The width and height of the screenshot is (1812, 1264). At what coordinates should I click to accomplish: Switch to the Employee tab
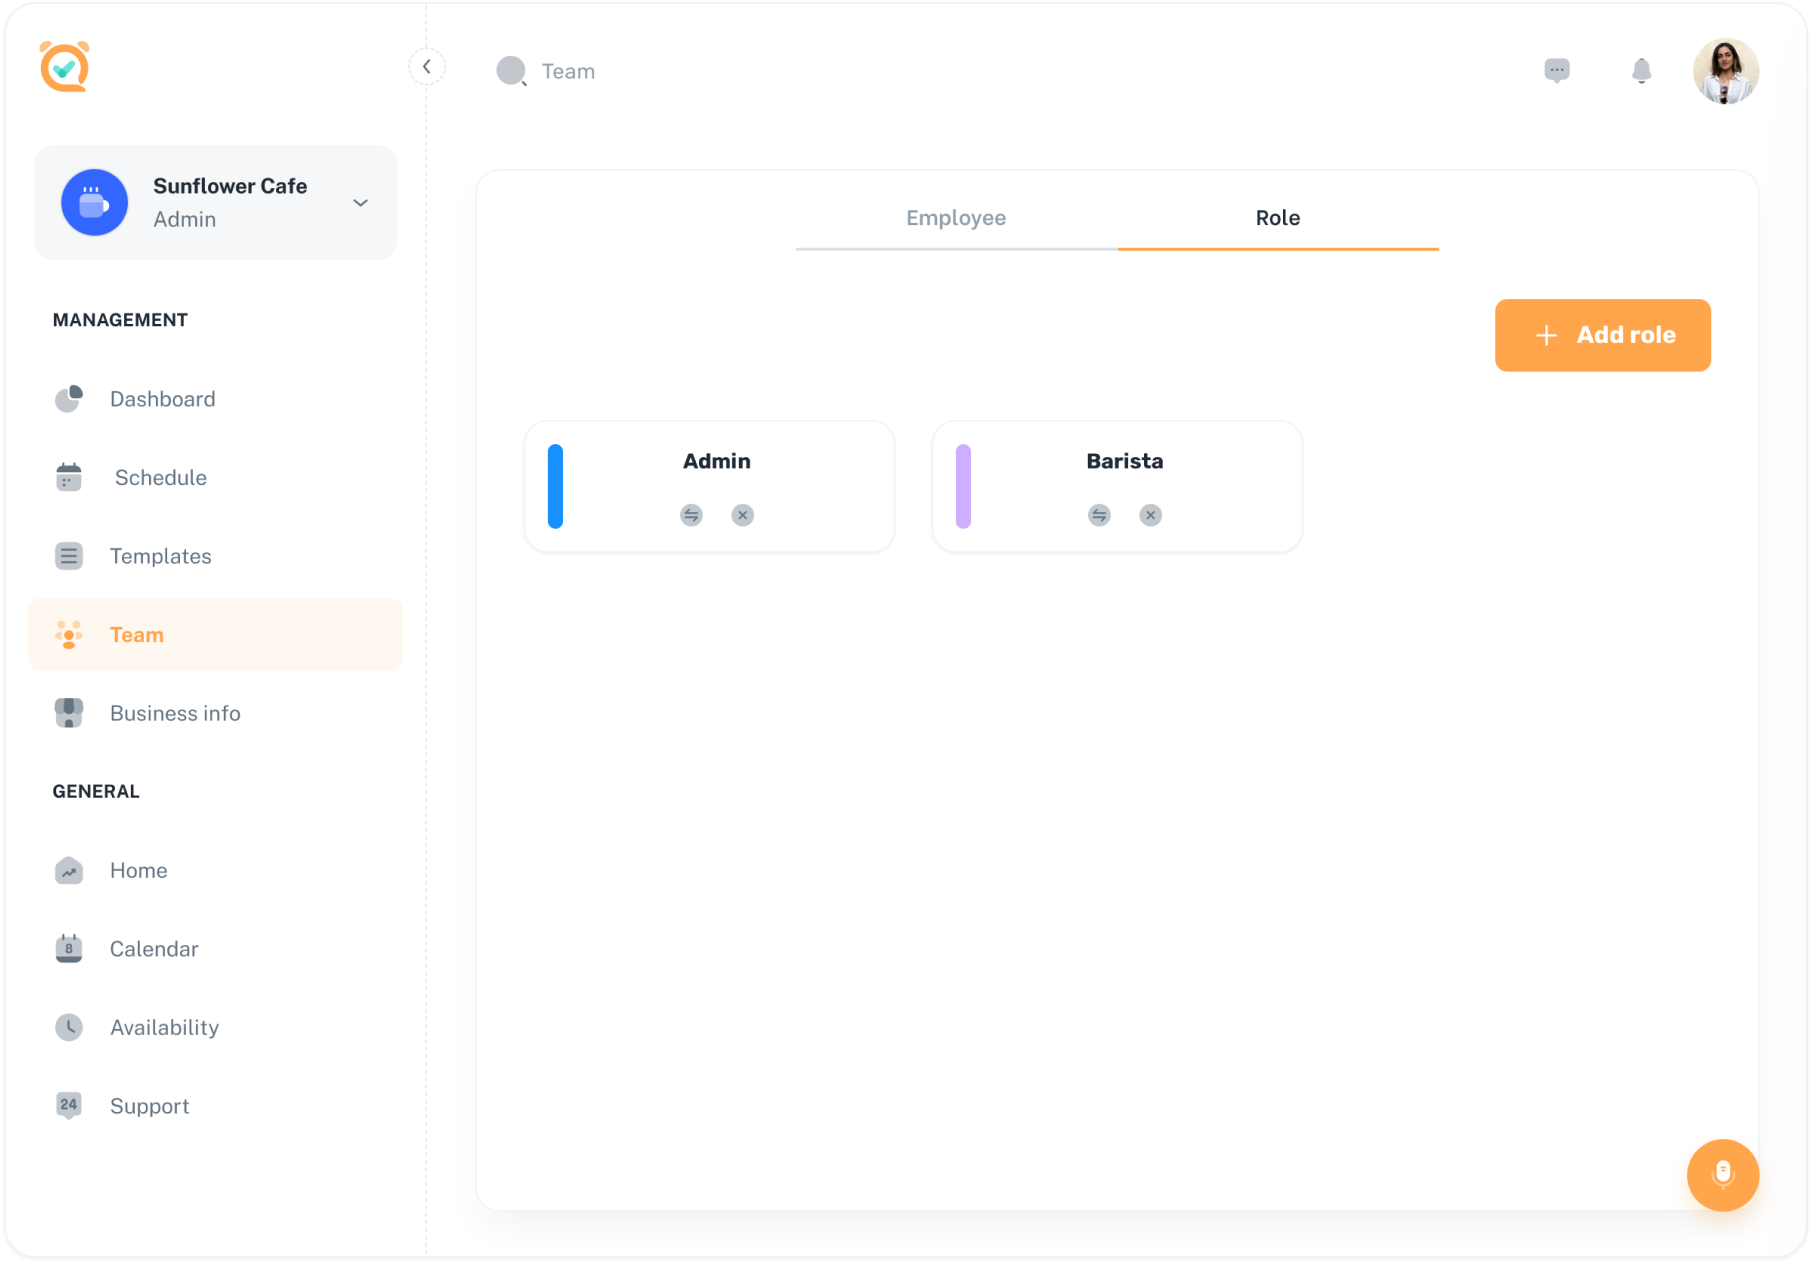click(x=956, y=218)
